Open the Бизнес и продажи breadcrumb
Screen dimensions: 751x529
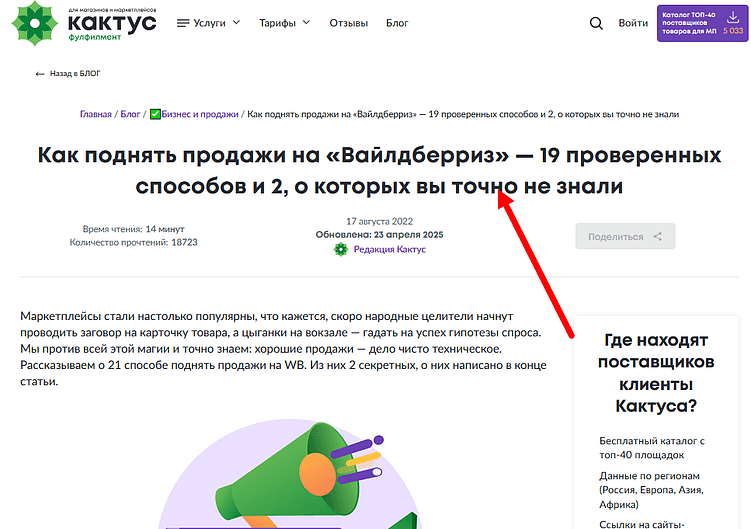tap(200, 114)
